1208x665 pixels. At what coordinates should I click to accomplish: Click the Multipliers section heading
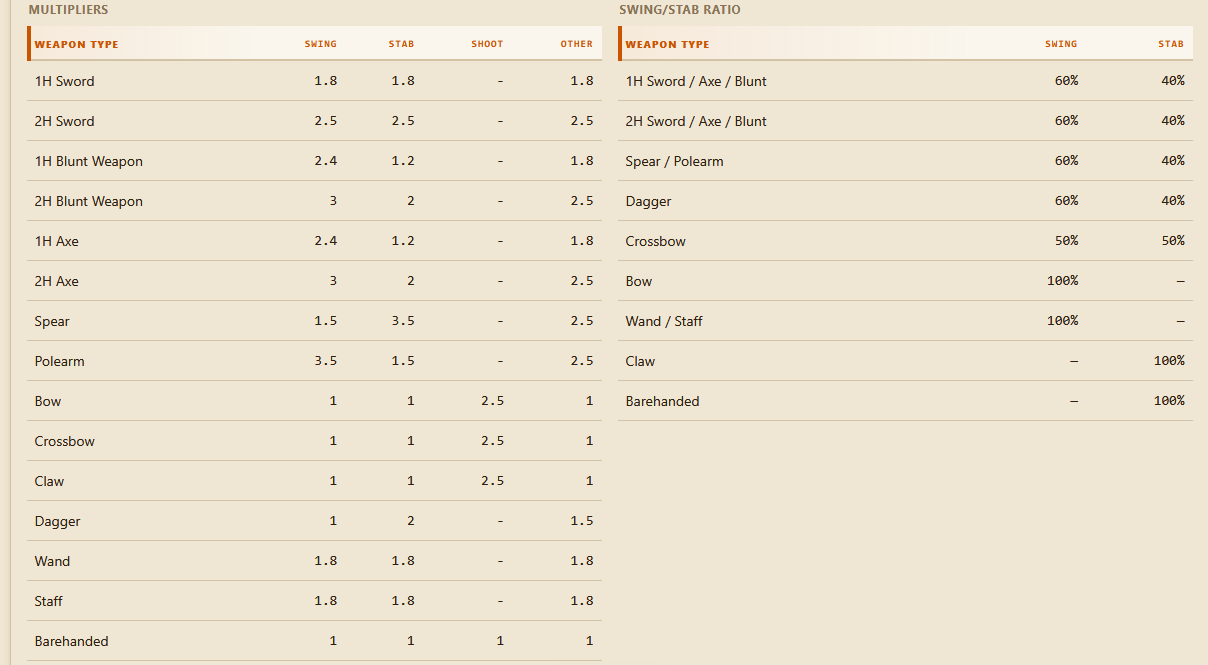[68, 10]
